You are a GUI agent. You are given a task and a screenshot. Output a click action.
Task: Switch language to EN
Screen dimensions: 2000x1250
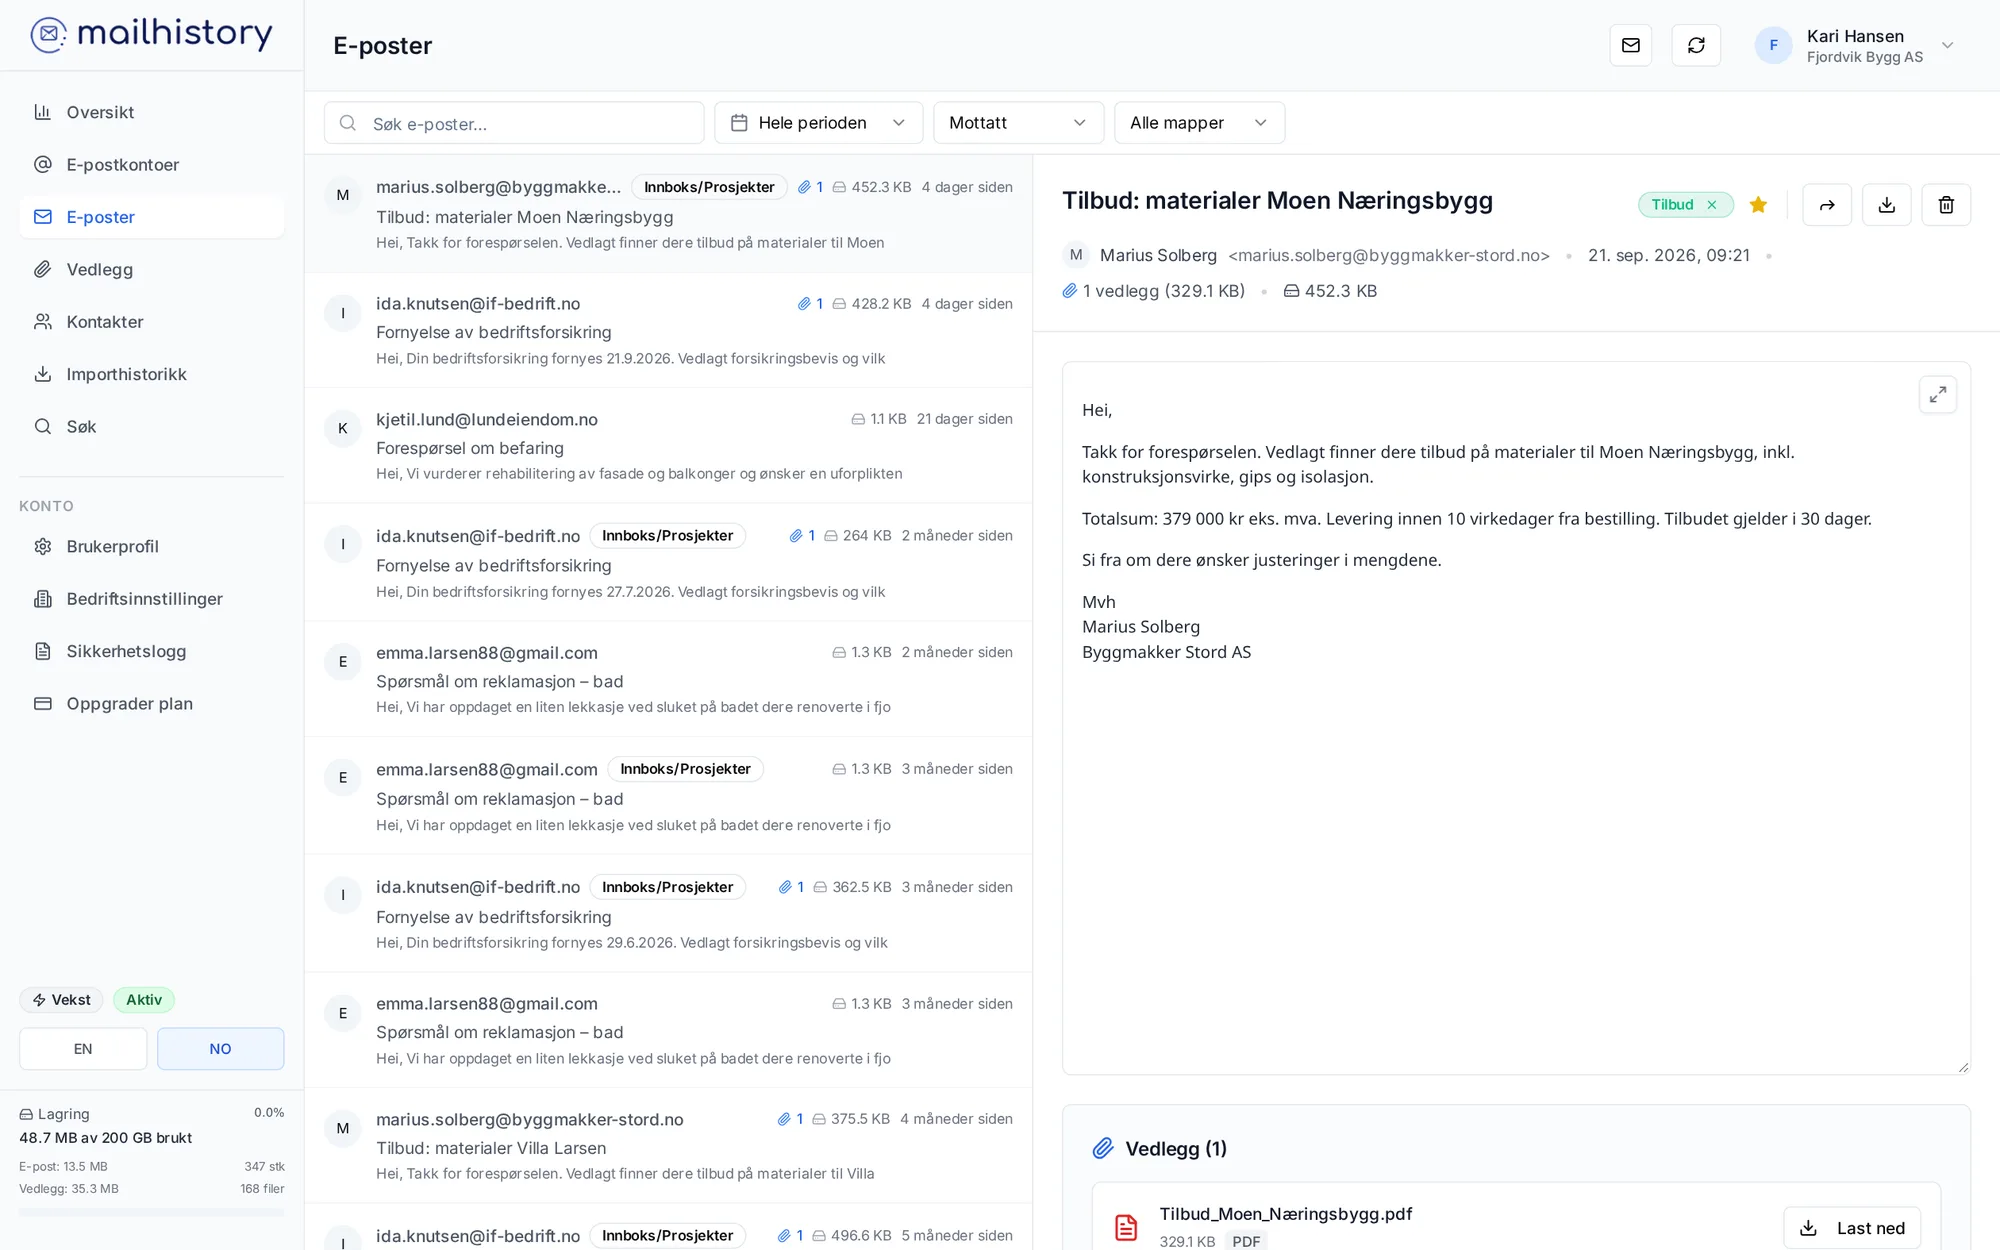pyautogui.click(x=83, y=1049)
